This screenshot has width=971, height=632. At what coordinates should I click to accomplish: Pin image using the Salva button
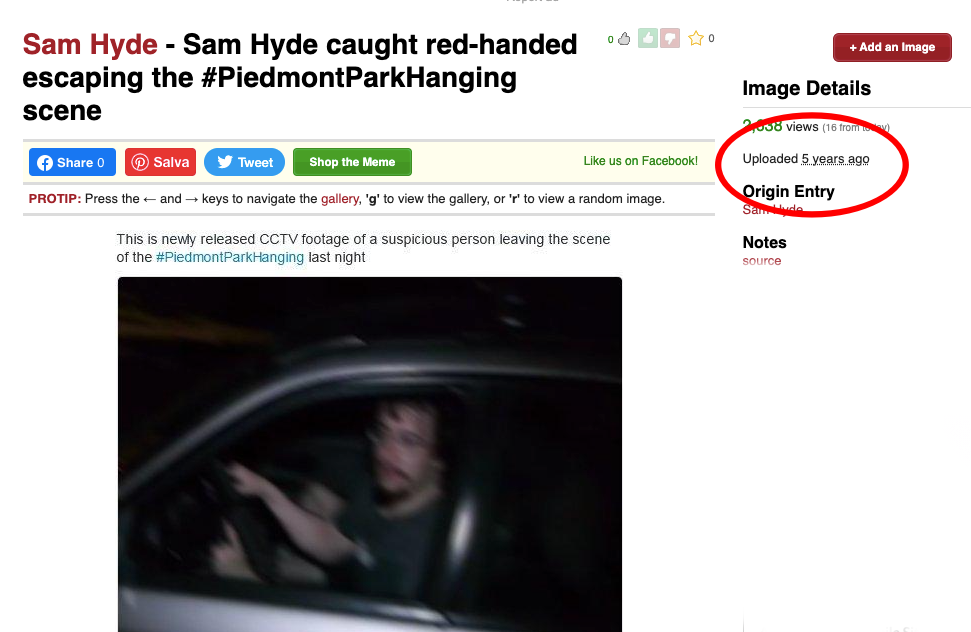160,162
